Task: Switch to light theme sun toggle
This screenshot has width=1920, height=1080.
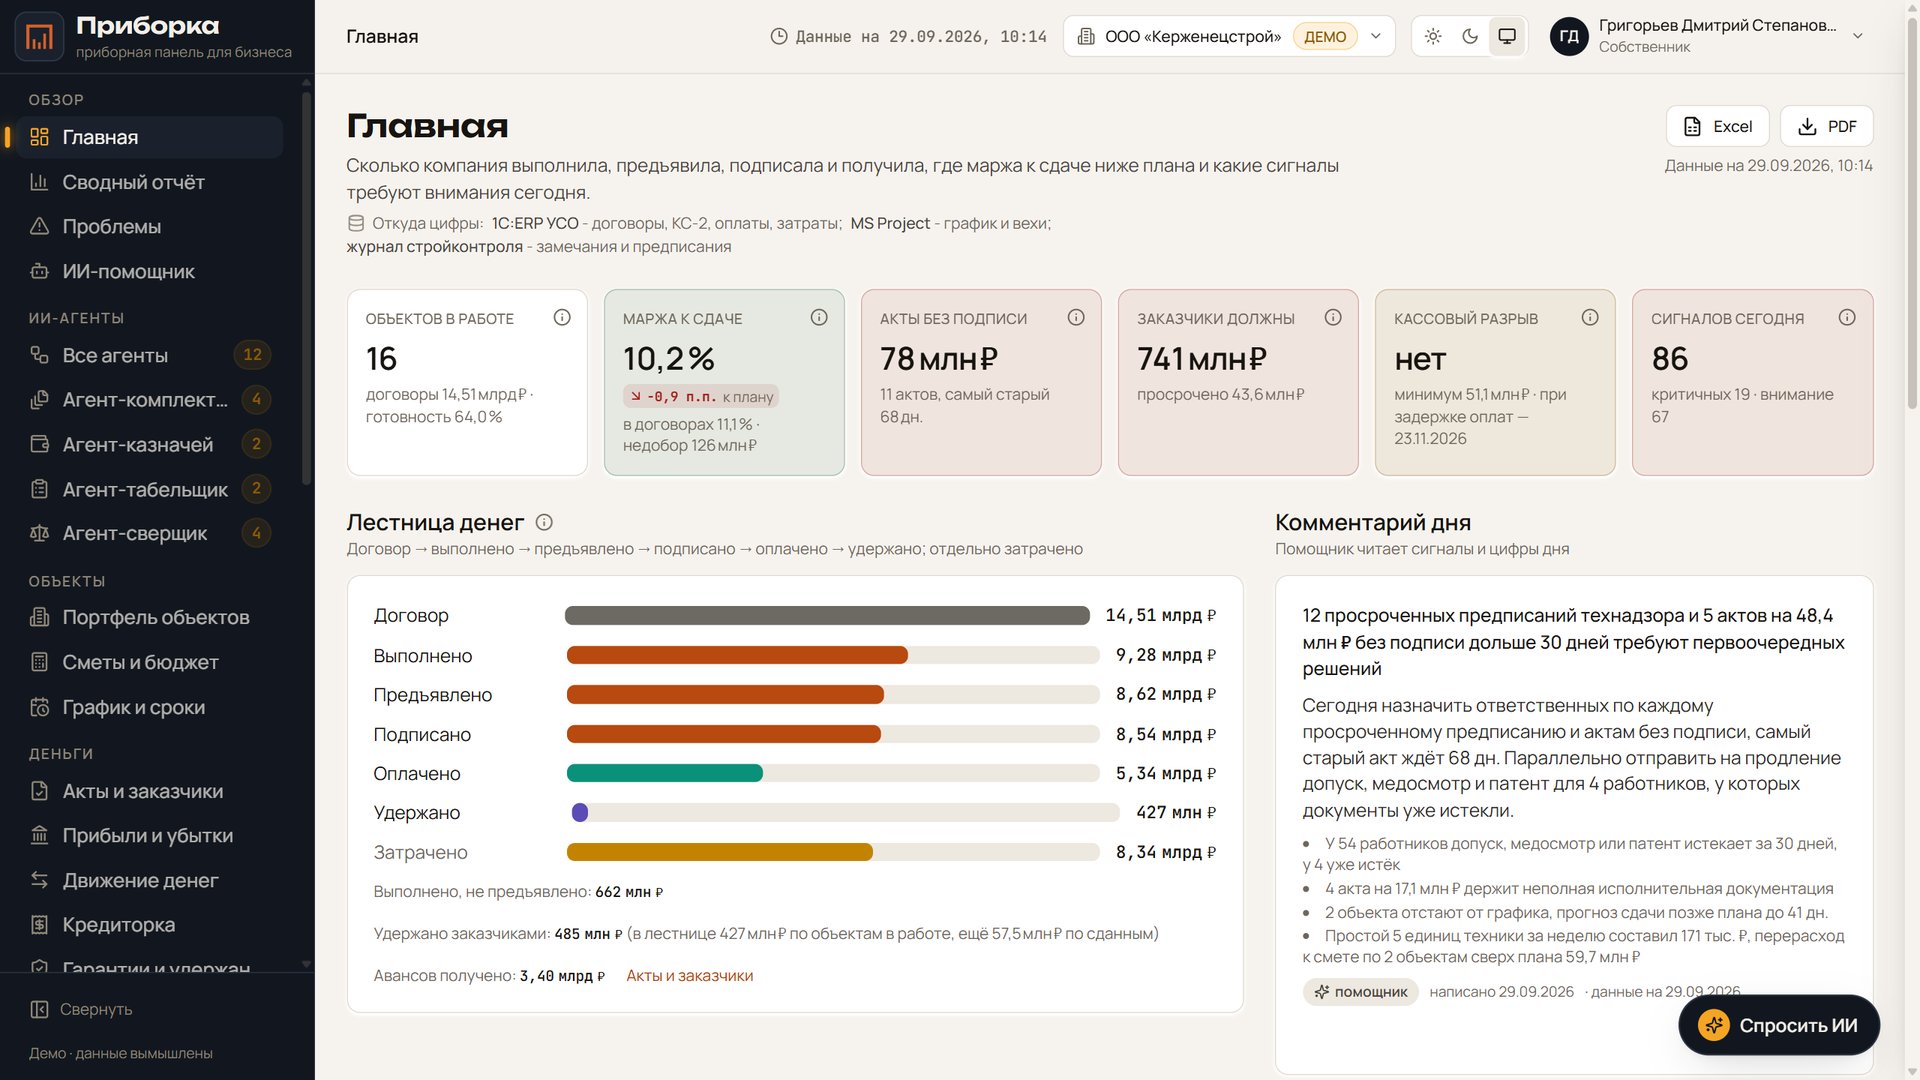Action: pyautogui.click(x=1433, y=36)
